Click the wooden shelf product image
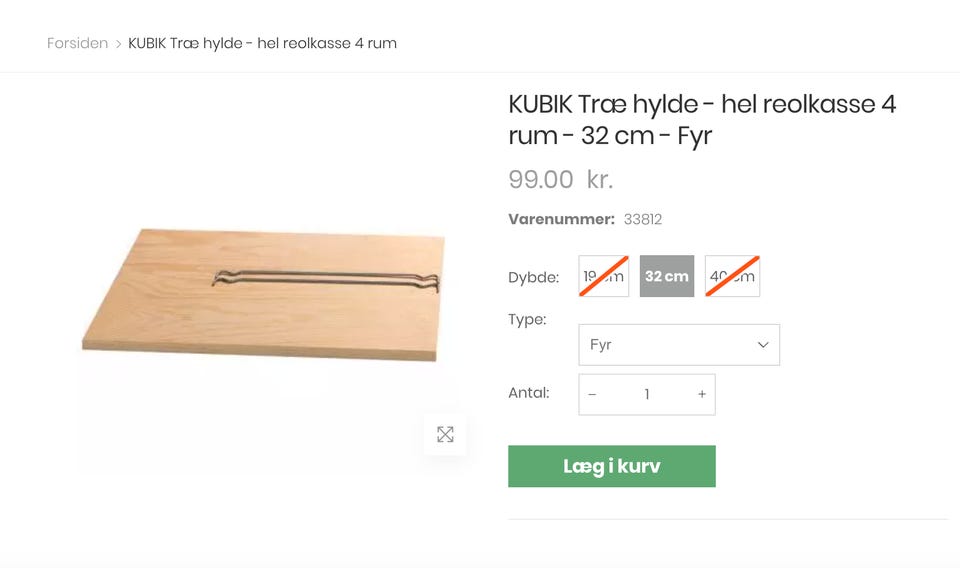The image size is (960, 568). (263, 294)
